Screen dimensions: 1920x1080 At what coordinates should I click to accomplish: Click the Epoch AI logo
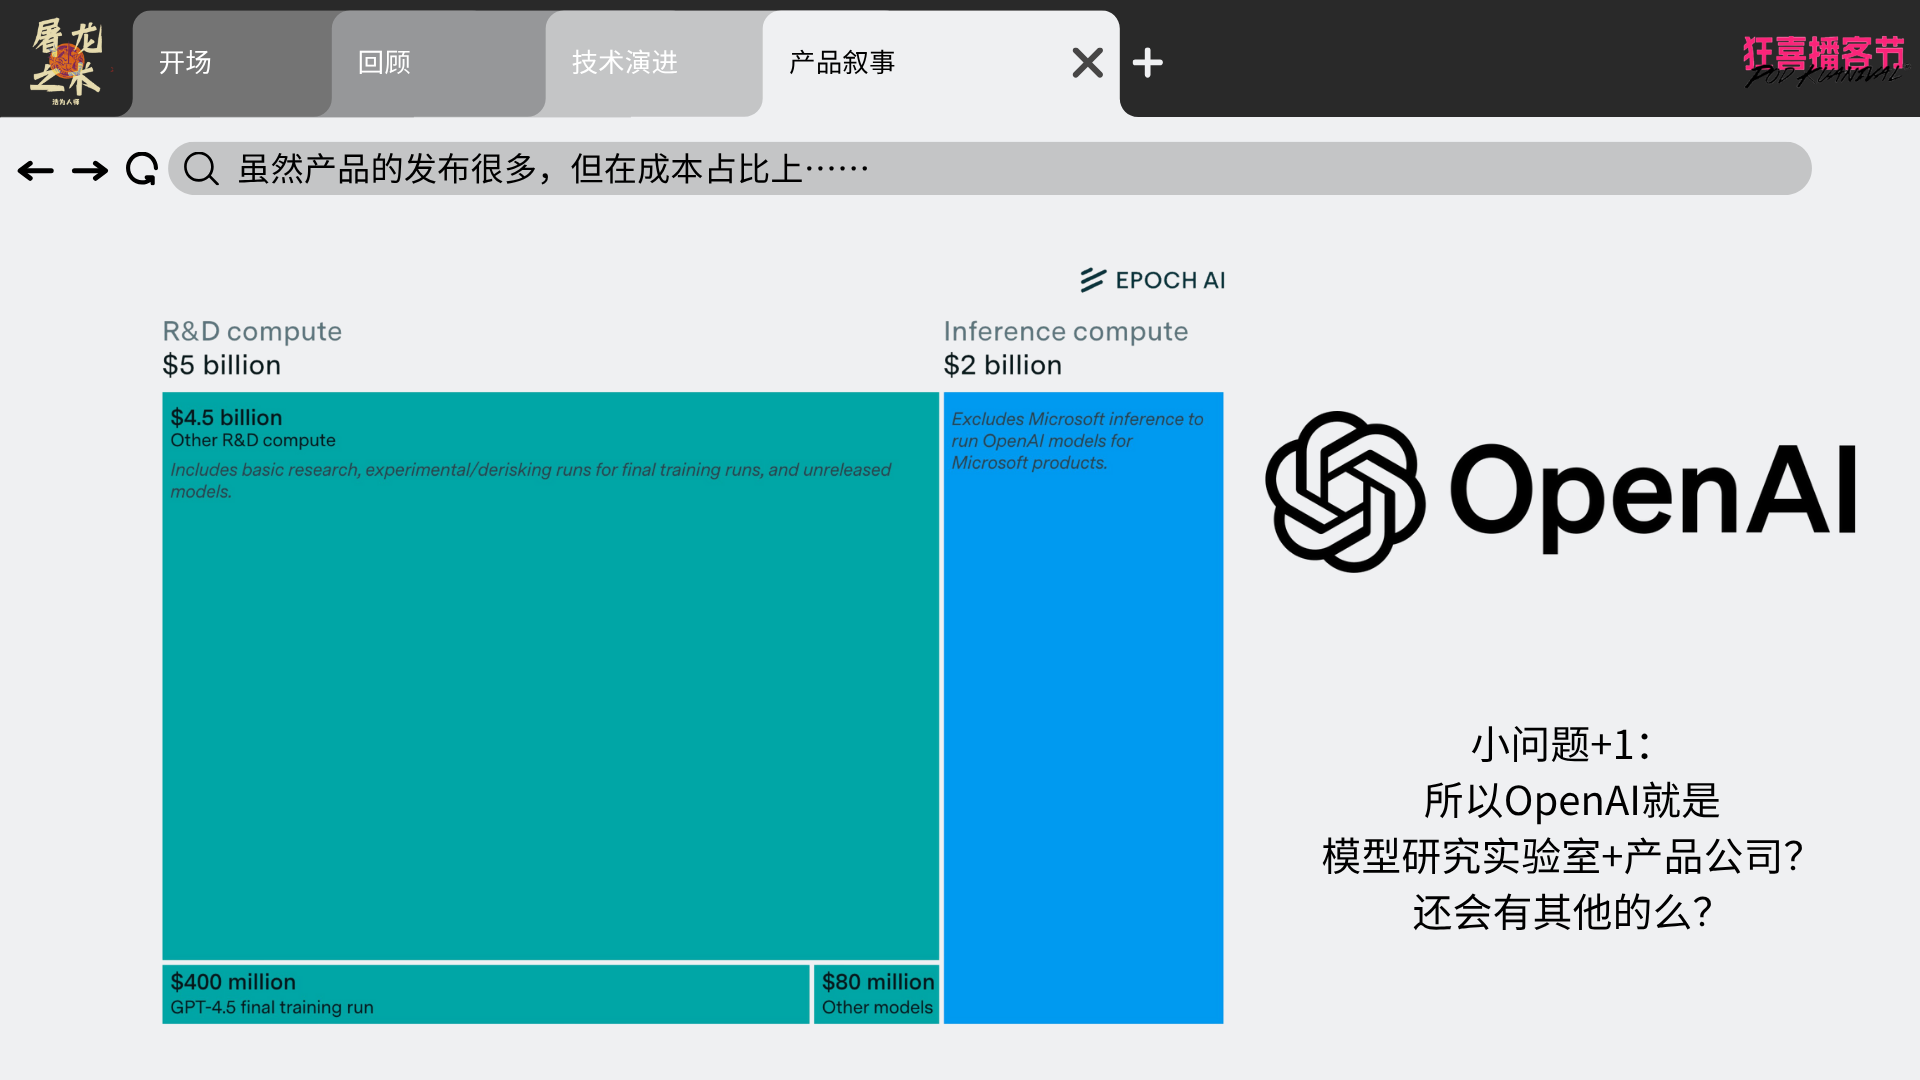(1152, 280)
